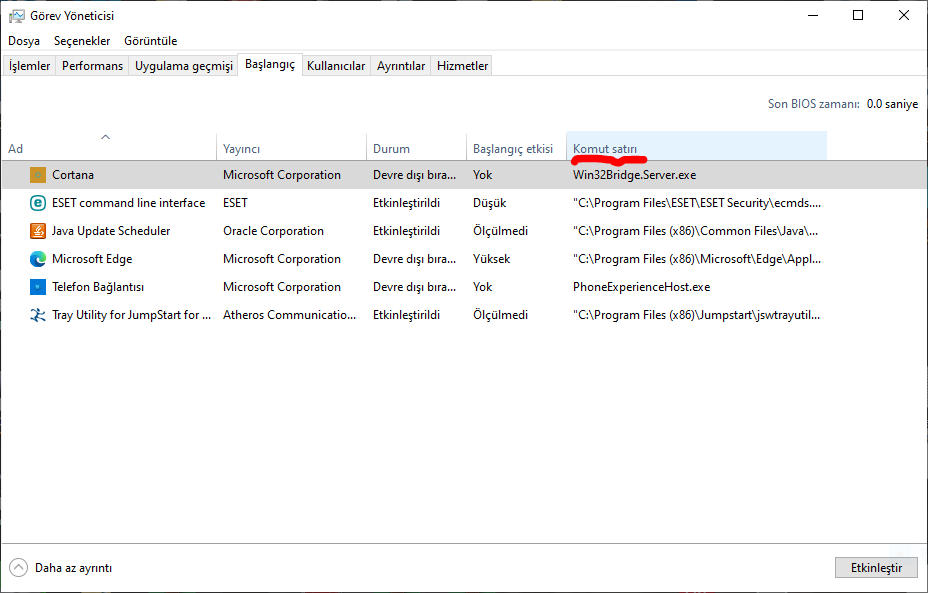
Task: Select the Başlangıç tab
Action: pos(270,65)
